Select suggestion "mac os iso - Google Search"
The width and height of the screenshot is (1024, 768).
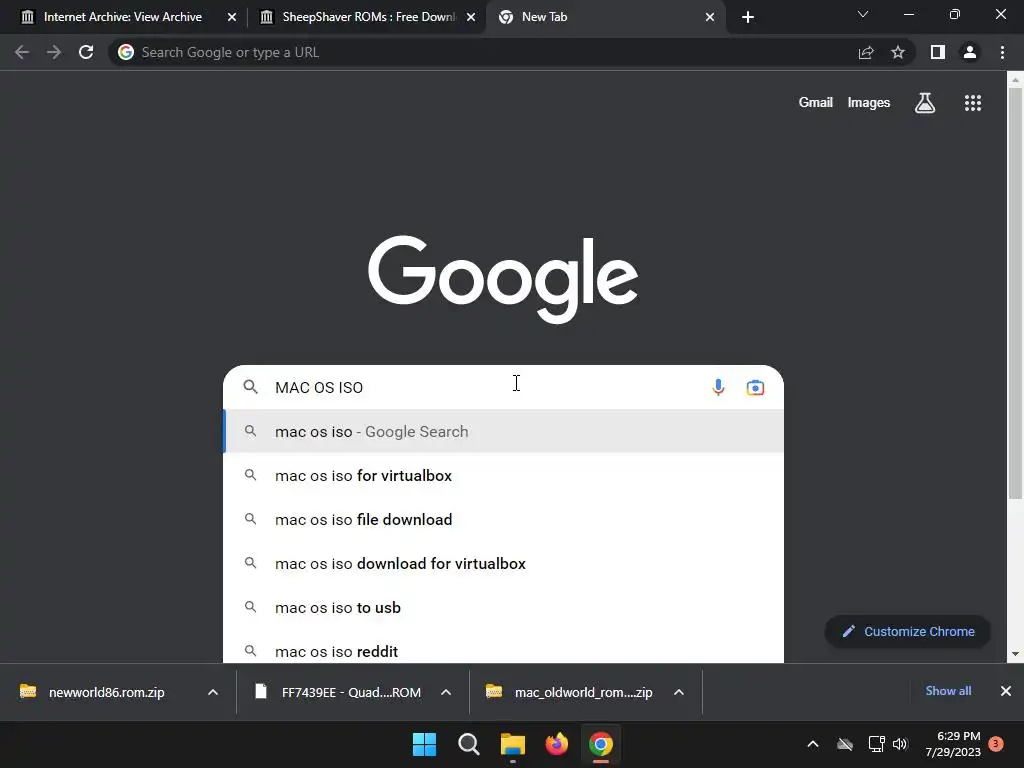coord(504,432)
